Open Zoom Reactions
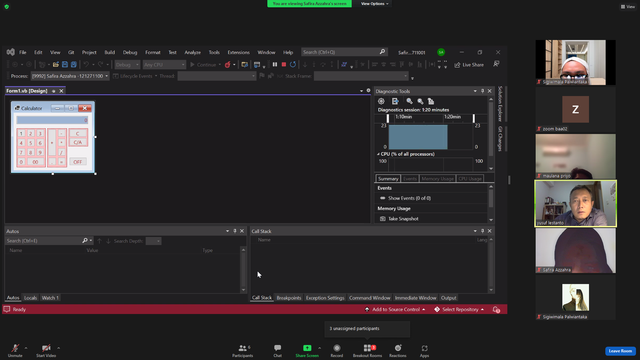Screen dimensions: 640x360 [398, 350]
